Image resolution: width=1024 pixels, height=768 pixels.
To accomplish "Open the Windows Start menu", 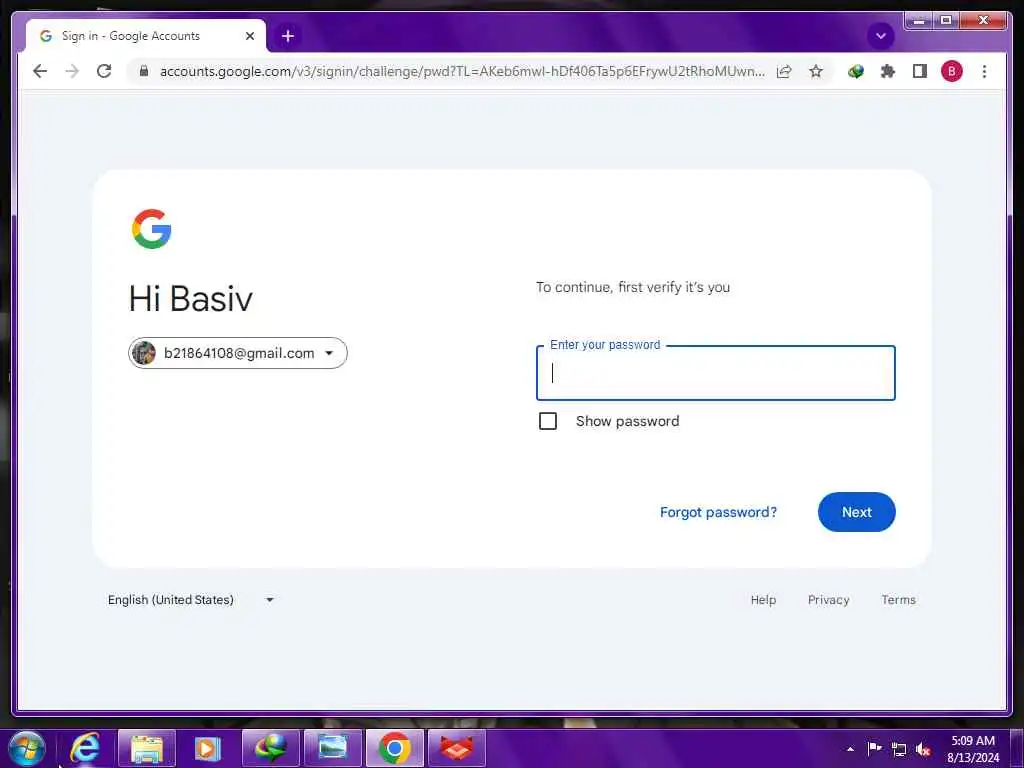I will [27, 748].
